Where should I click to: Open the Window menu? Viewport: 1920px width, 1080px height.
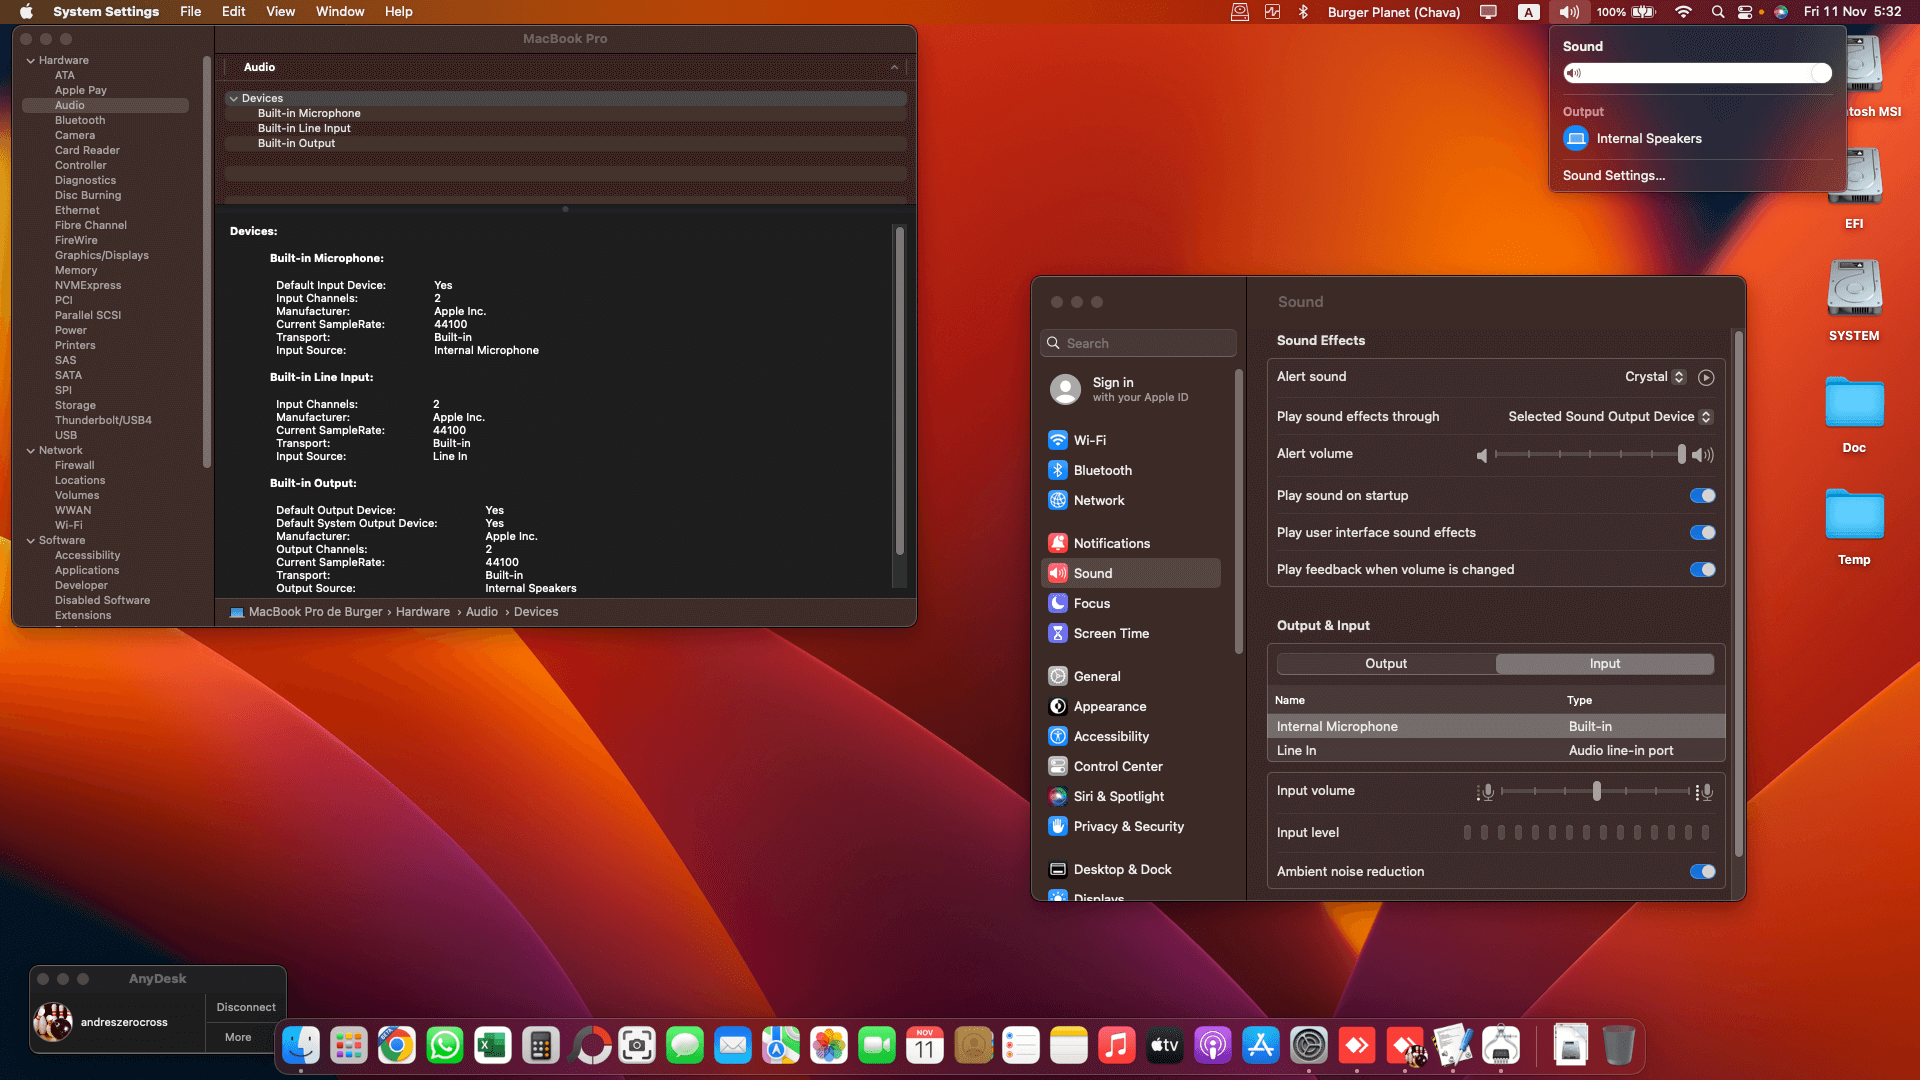[340, 12]
